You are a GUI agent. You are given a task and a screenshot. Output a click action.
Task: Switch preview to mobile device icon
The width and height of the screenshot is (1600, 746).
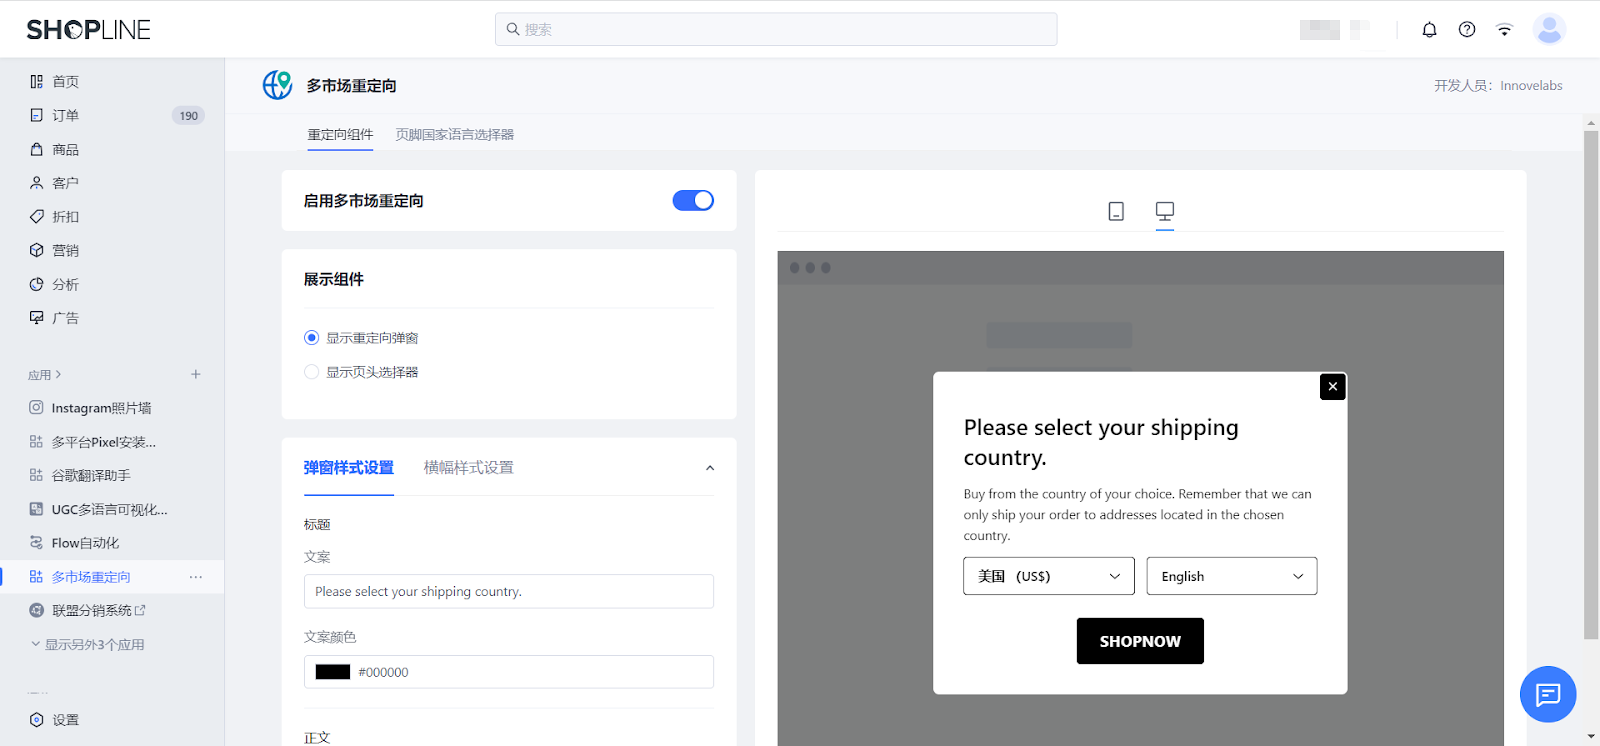click(x=1116, y=211)
